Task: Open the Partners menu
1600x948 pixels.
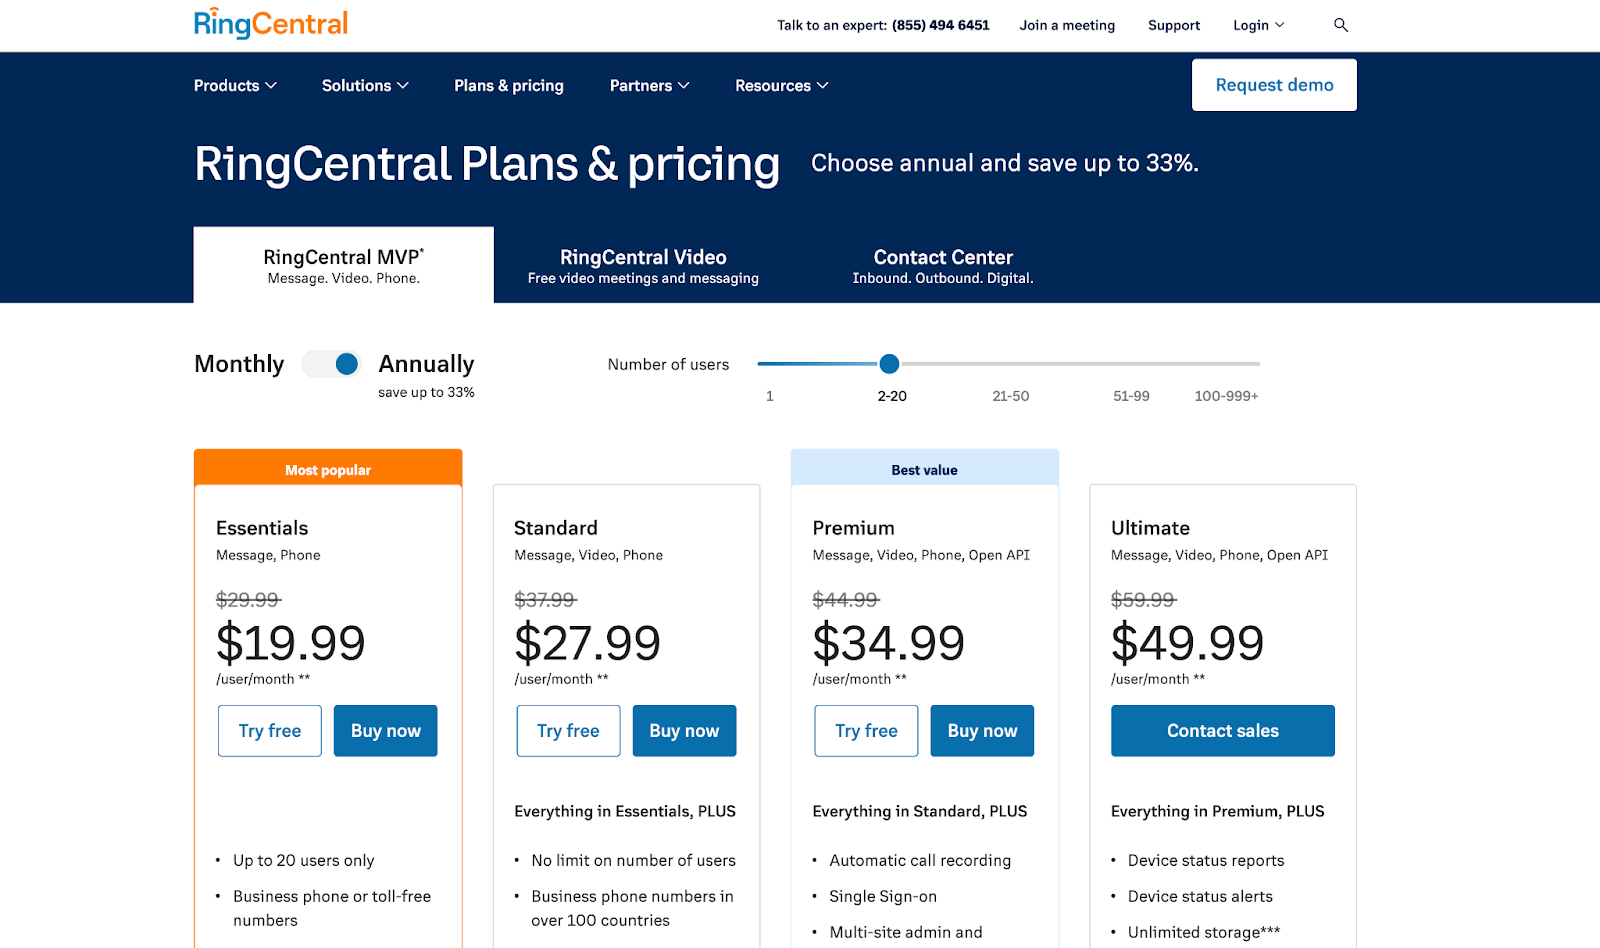Action: [649, 86]
